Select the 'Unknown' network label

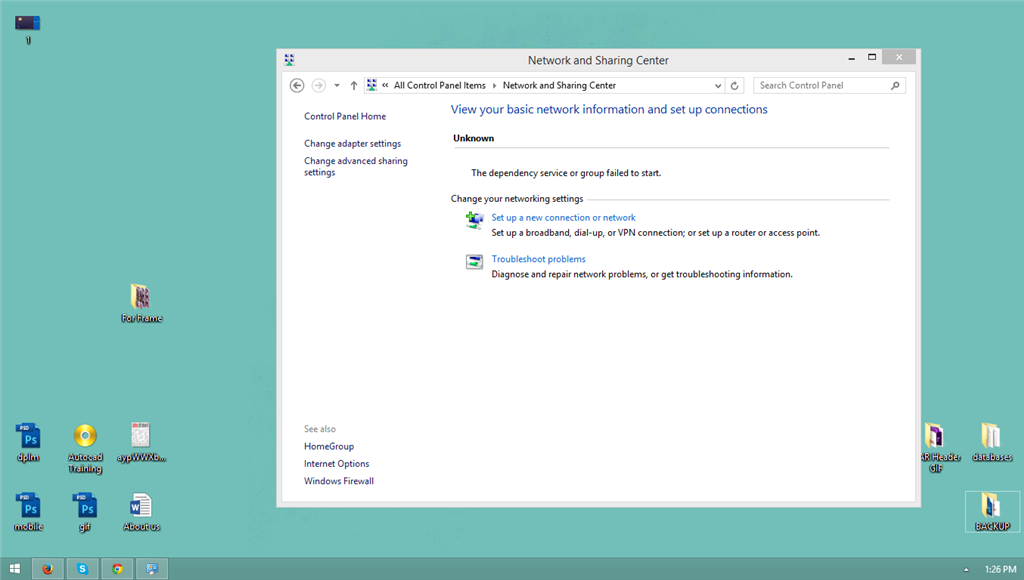pos(473,138)
